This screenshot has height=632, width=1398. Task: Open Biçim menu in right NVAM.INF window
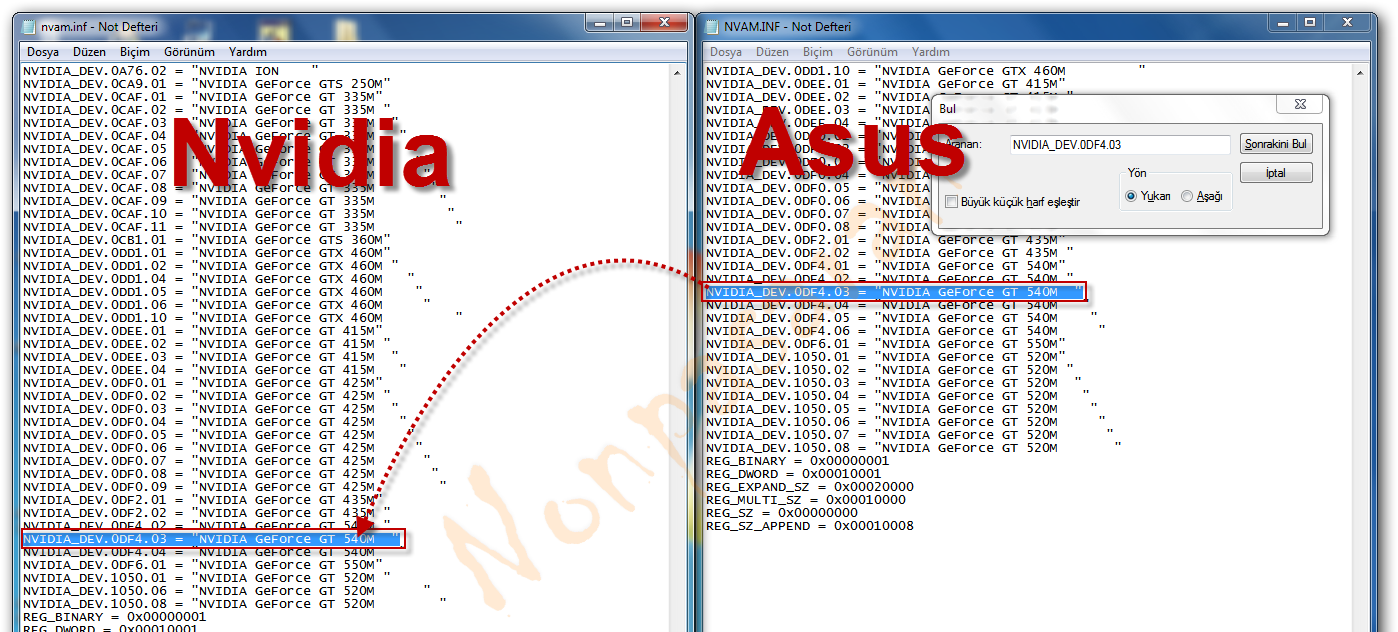pos(818,52)
